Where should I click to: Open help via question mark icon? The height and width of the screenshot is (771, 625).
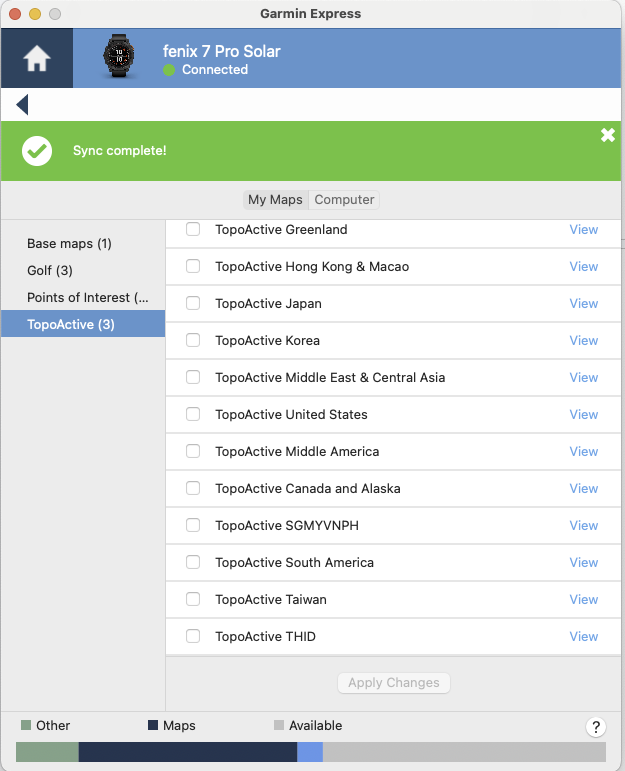[596, 727]
